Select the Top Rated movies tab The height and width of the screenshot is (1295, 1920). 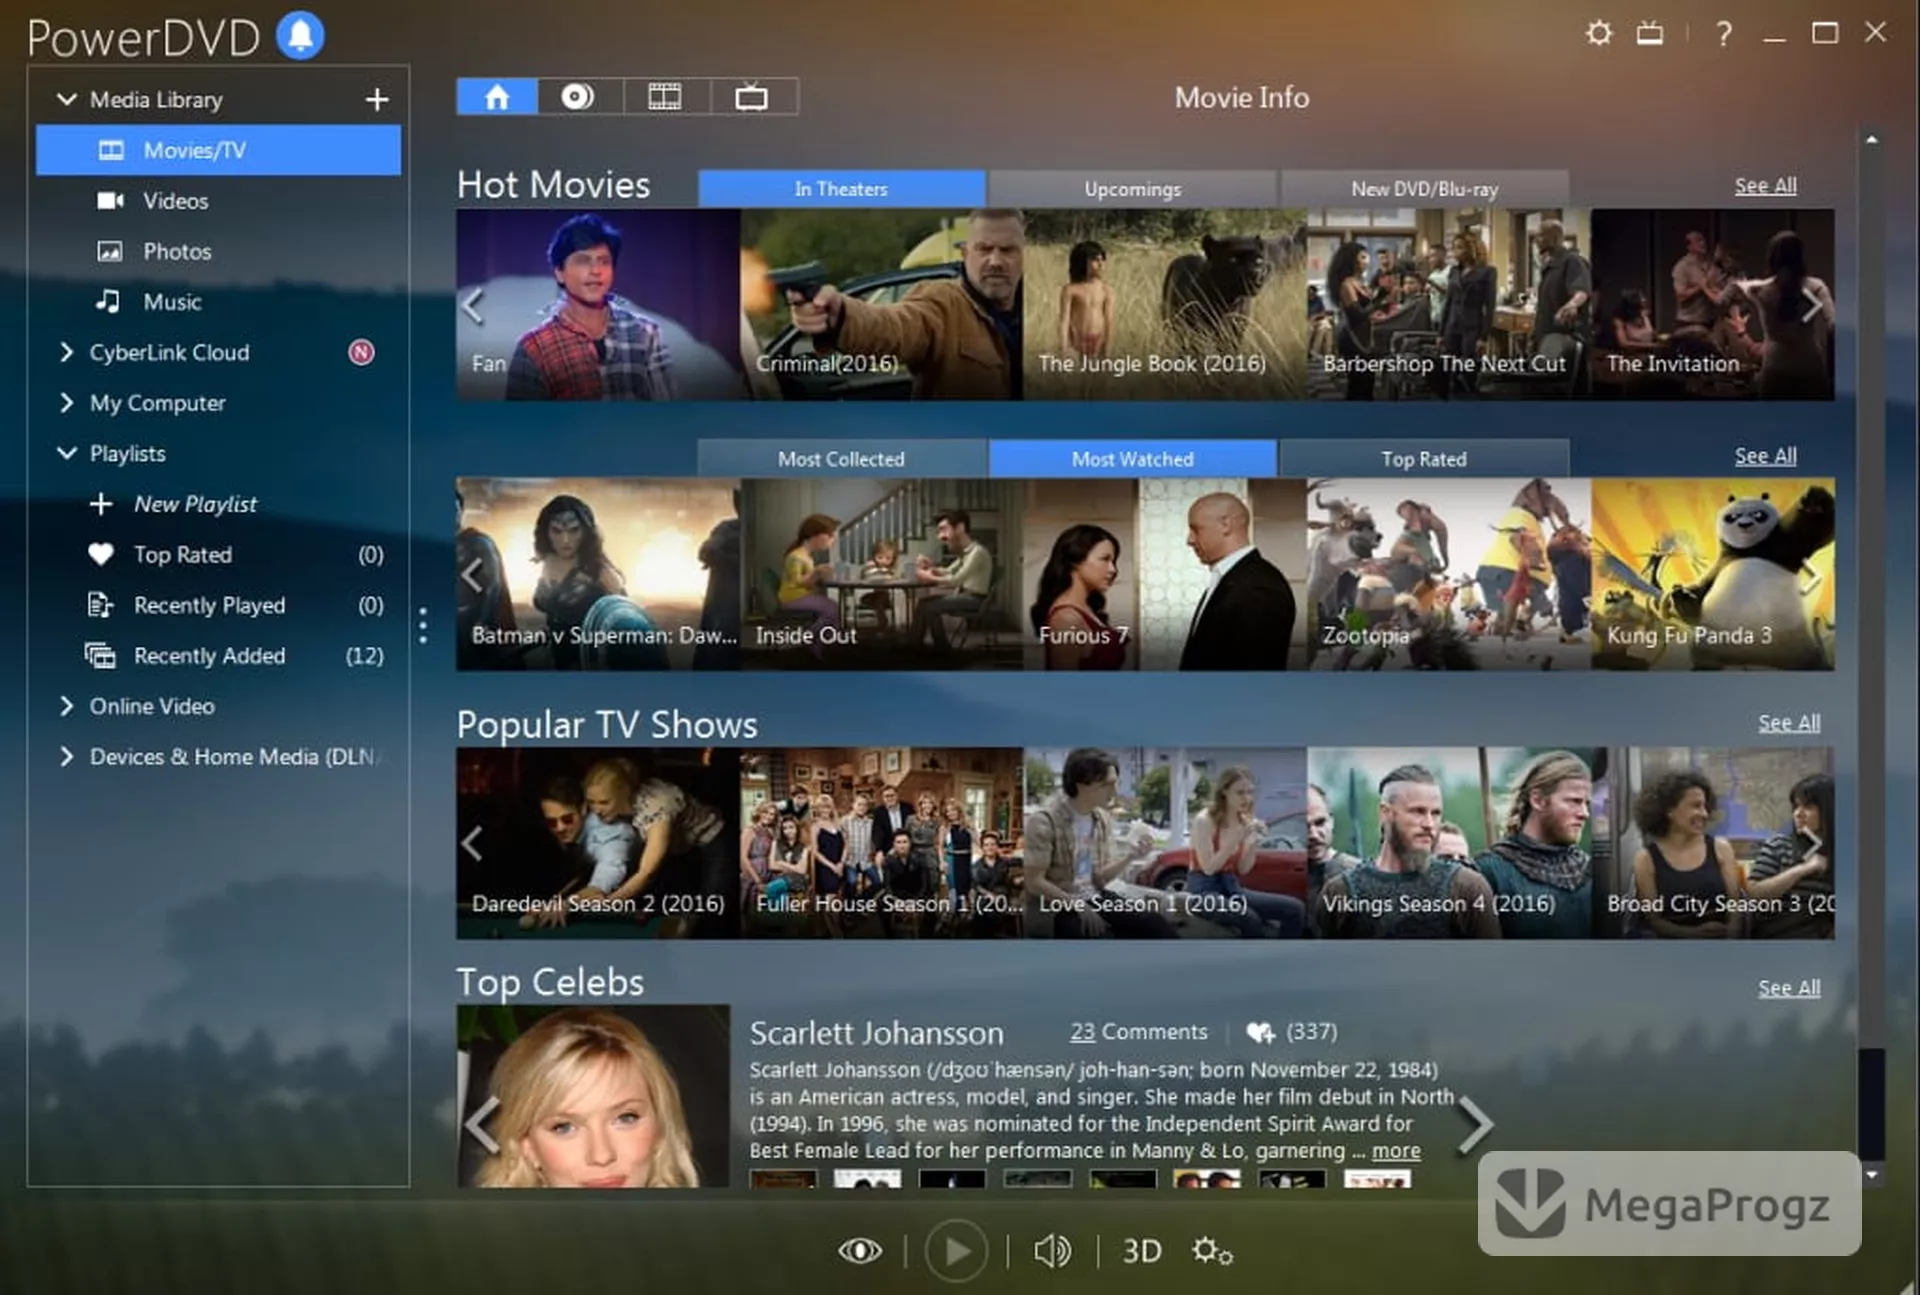[x=1424, y=459]
